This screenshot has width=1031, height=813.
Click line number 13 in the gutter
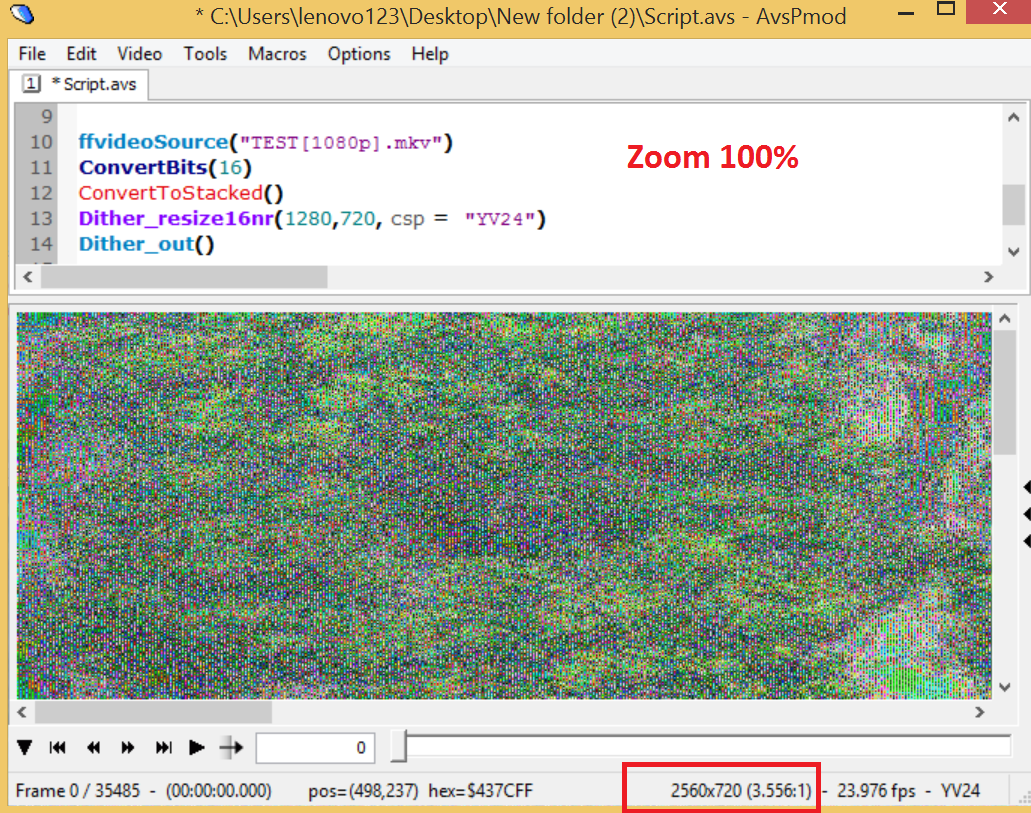41,218
